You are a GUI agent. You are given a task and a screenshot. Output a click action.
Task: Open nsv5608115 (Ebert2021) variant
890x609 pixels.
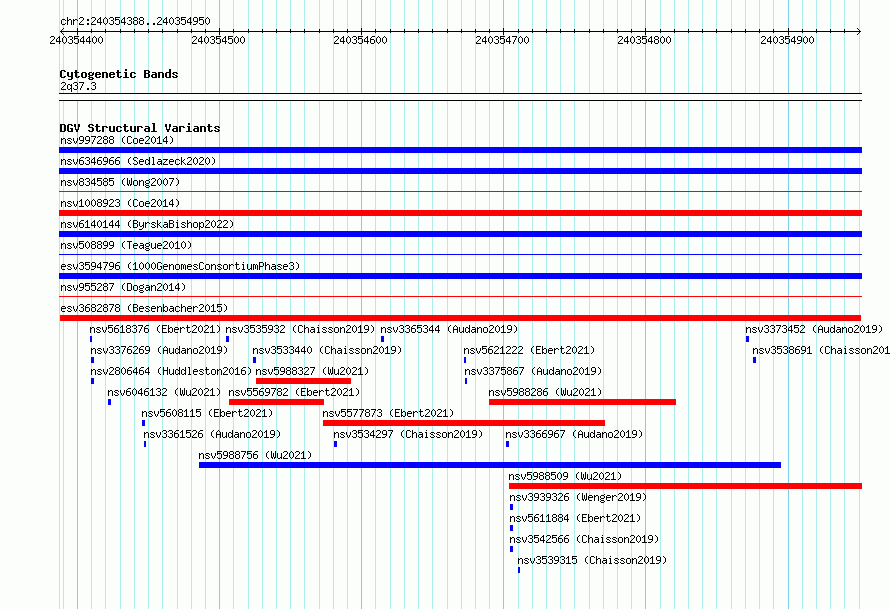pyautogui.click(x=207, y=413)
